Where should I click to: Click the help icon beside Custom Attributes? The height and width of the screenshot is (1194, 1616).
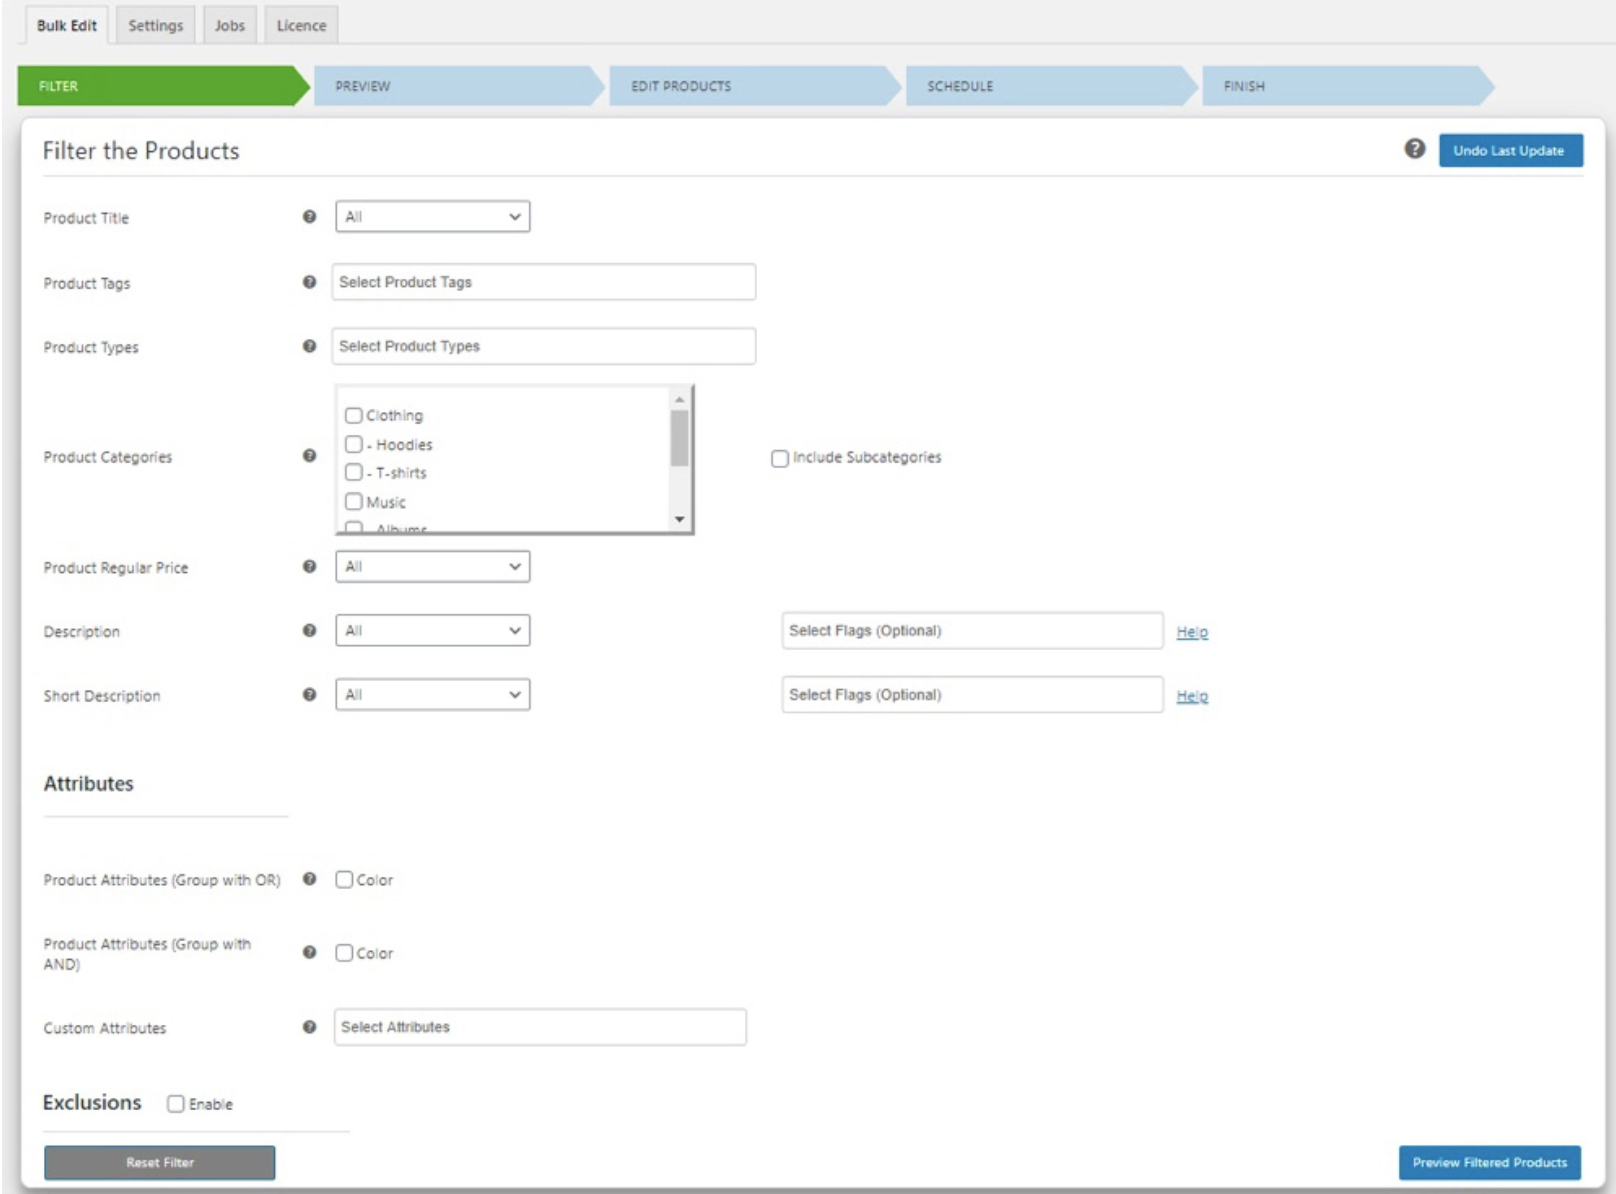309,1027
